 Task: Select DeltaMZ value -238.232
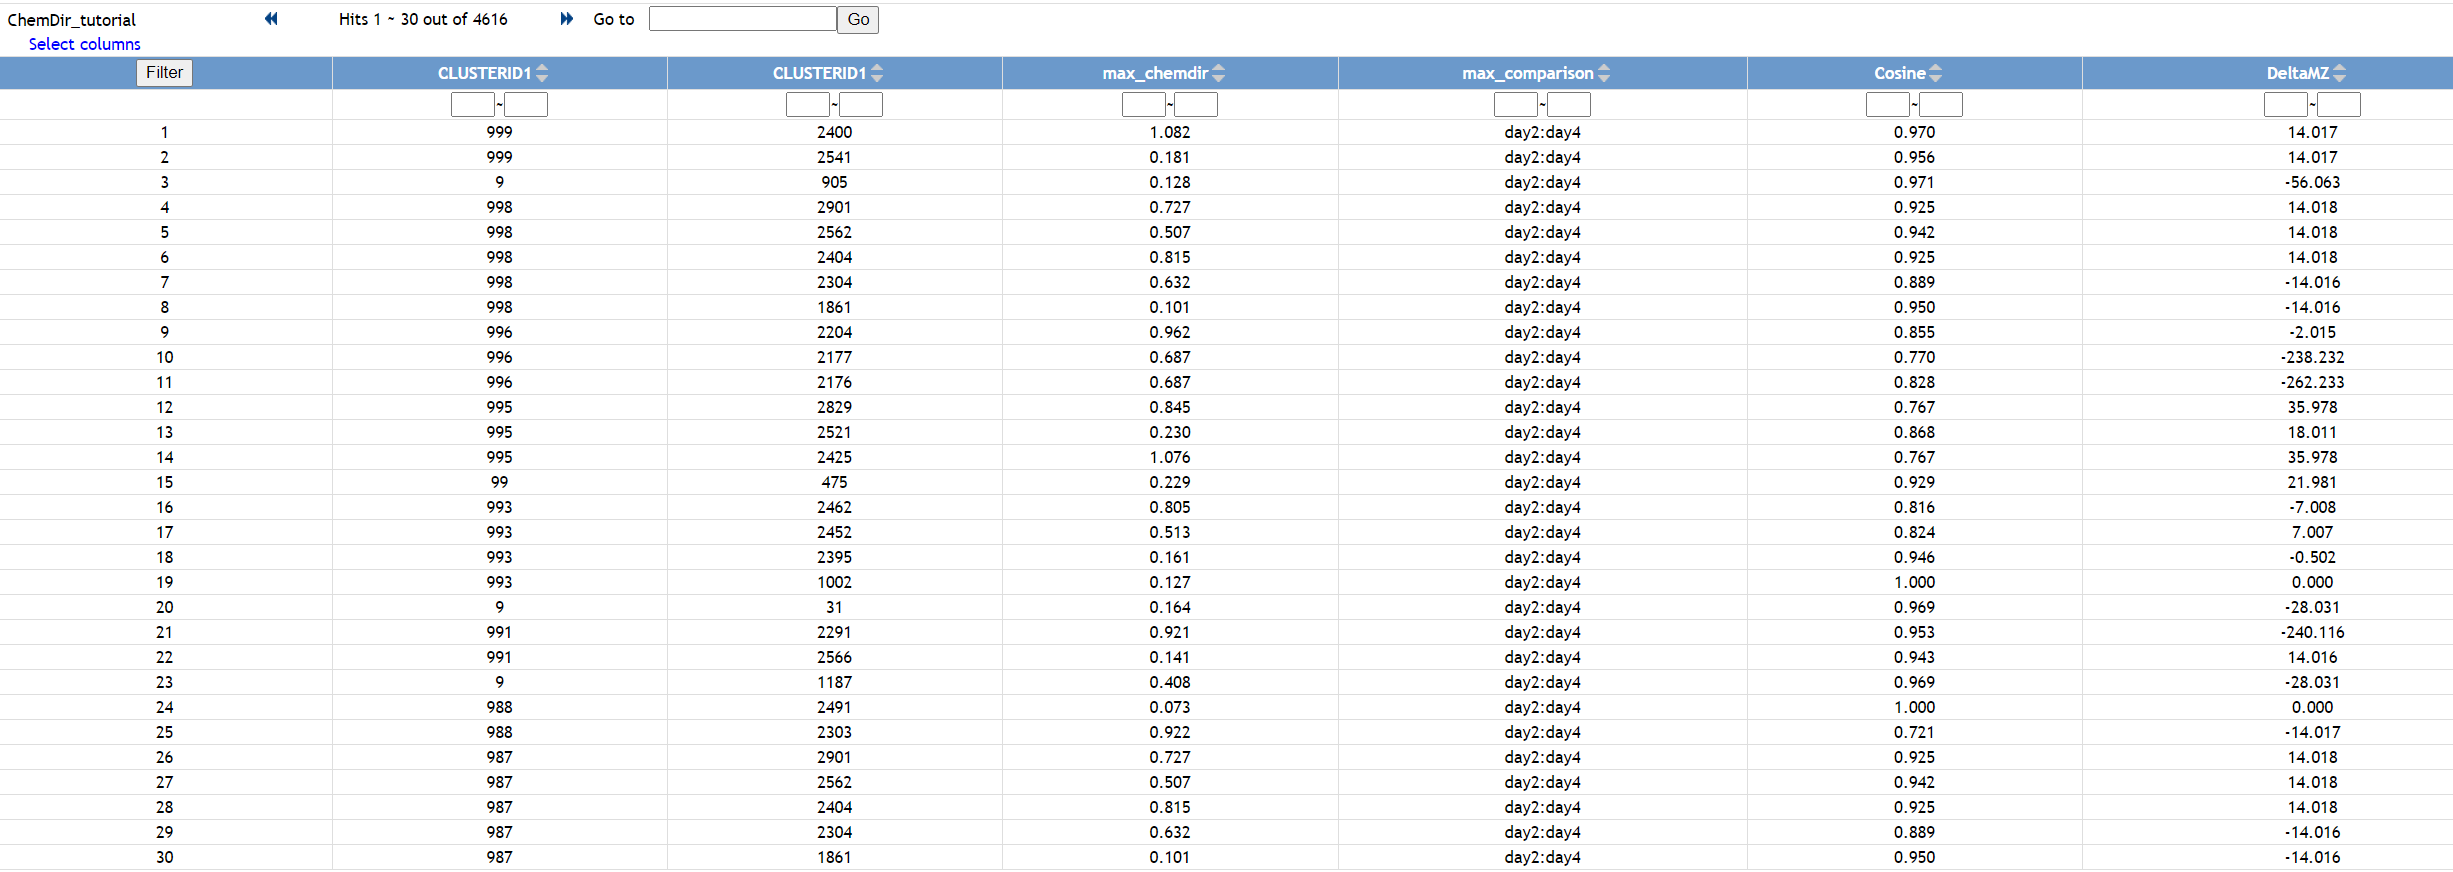pos(2312,357)
